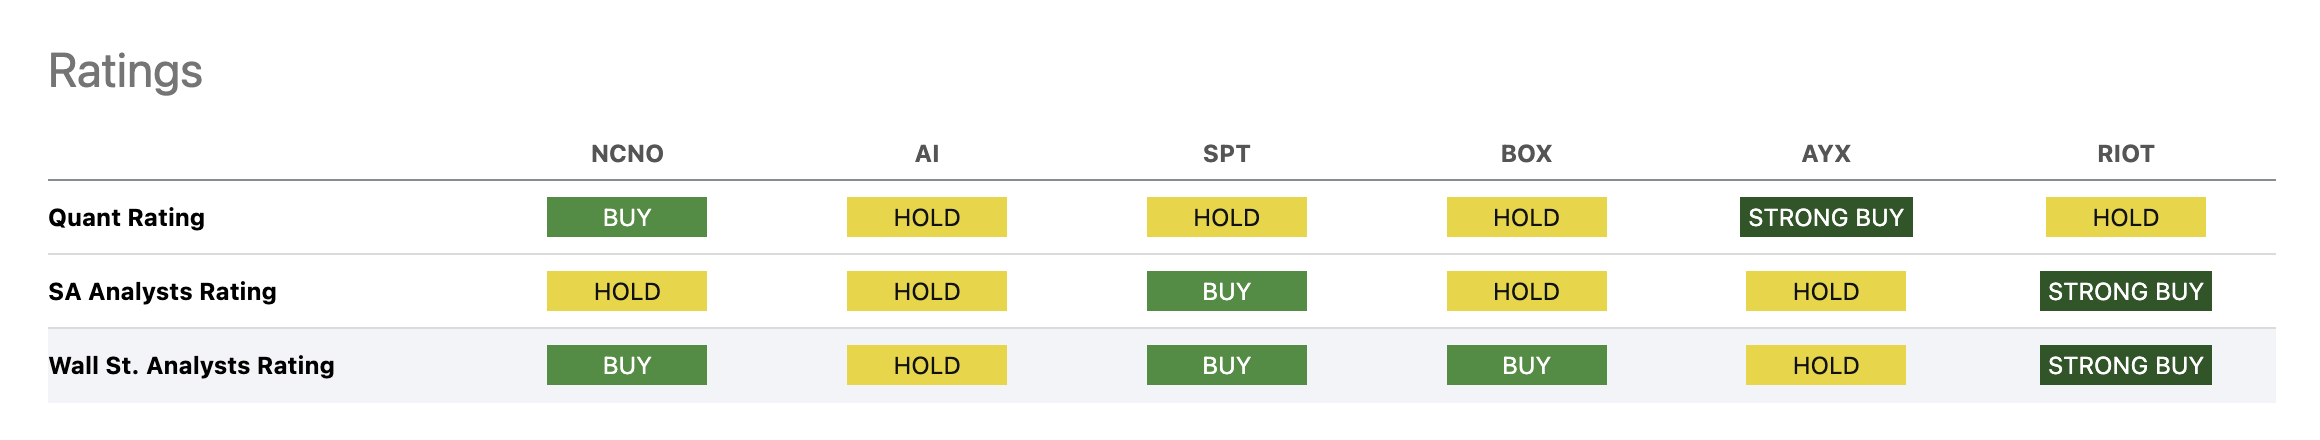The image size is (2320, 440).
Task: Click AYX Wall St. HOLD badge
Action: tap(1826, 365)
